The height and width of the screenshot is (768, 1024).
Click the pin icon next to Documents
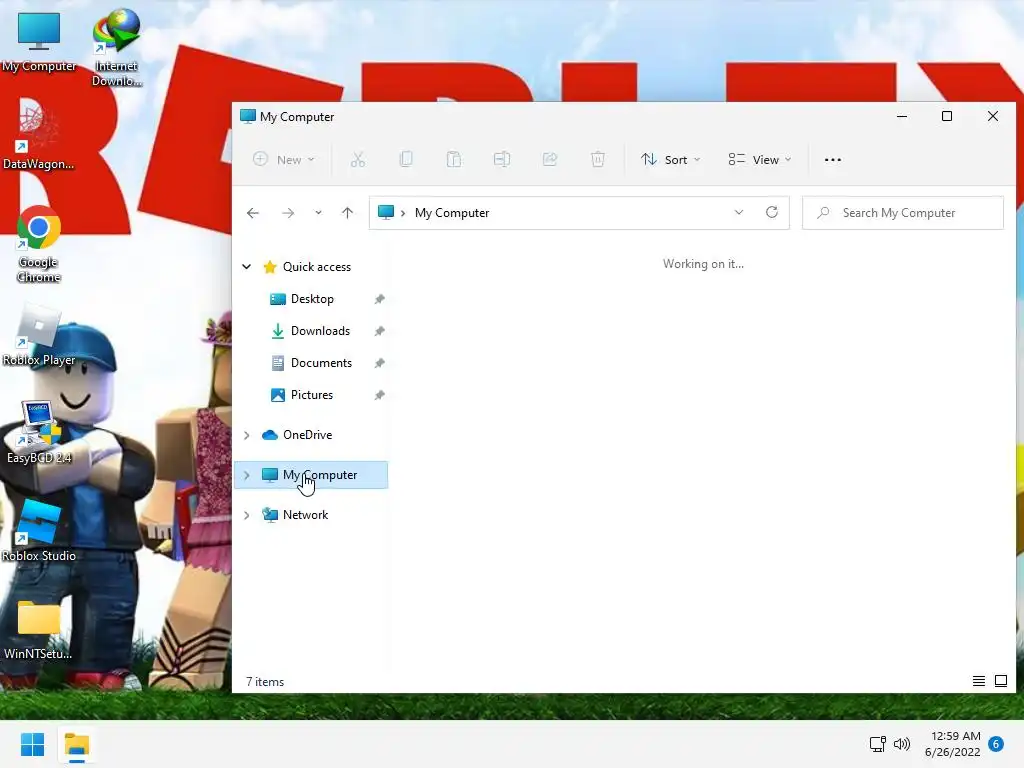tap(379, 363)
